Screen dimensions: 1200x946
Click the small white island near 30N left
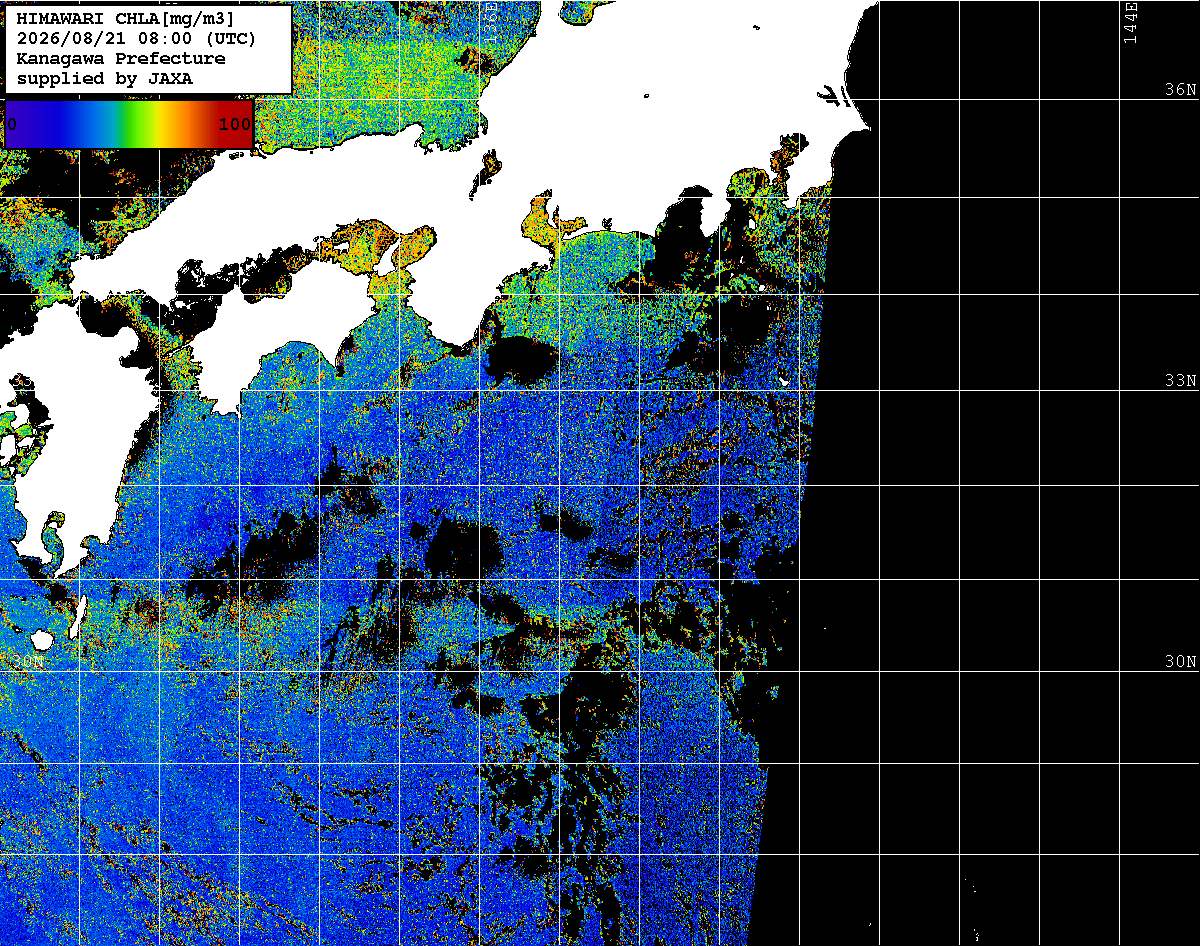41,638
